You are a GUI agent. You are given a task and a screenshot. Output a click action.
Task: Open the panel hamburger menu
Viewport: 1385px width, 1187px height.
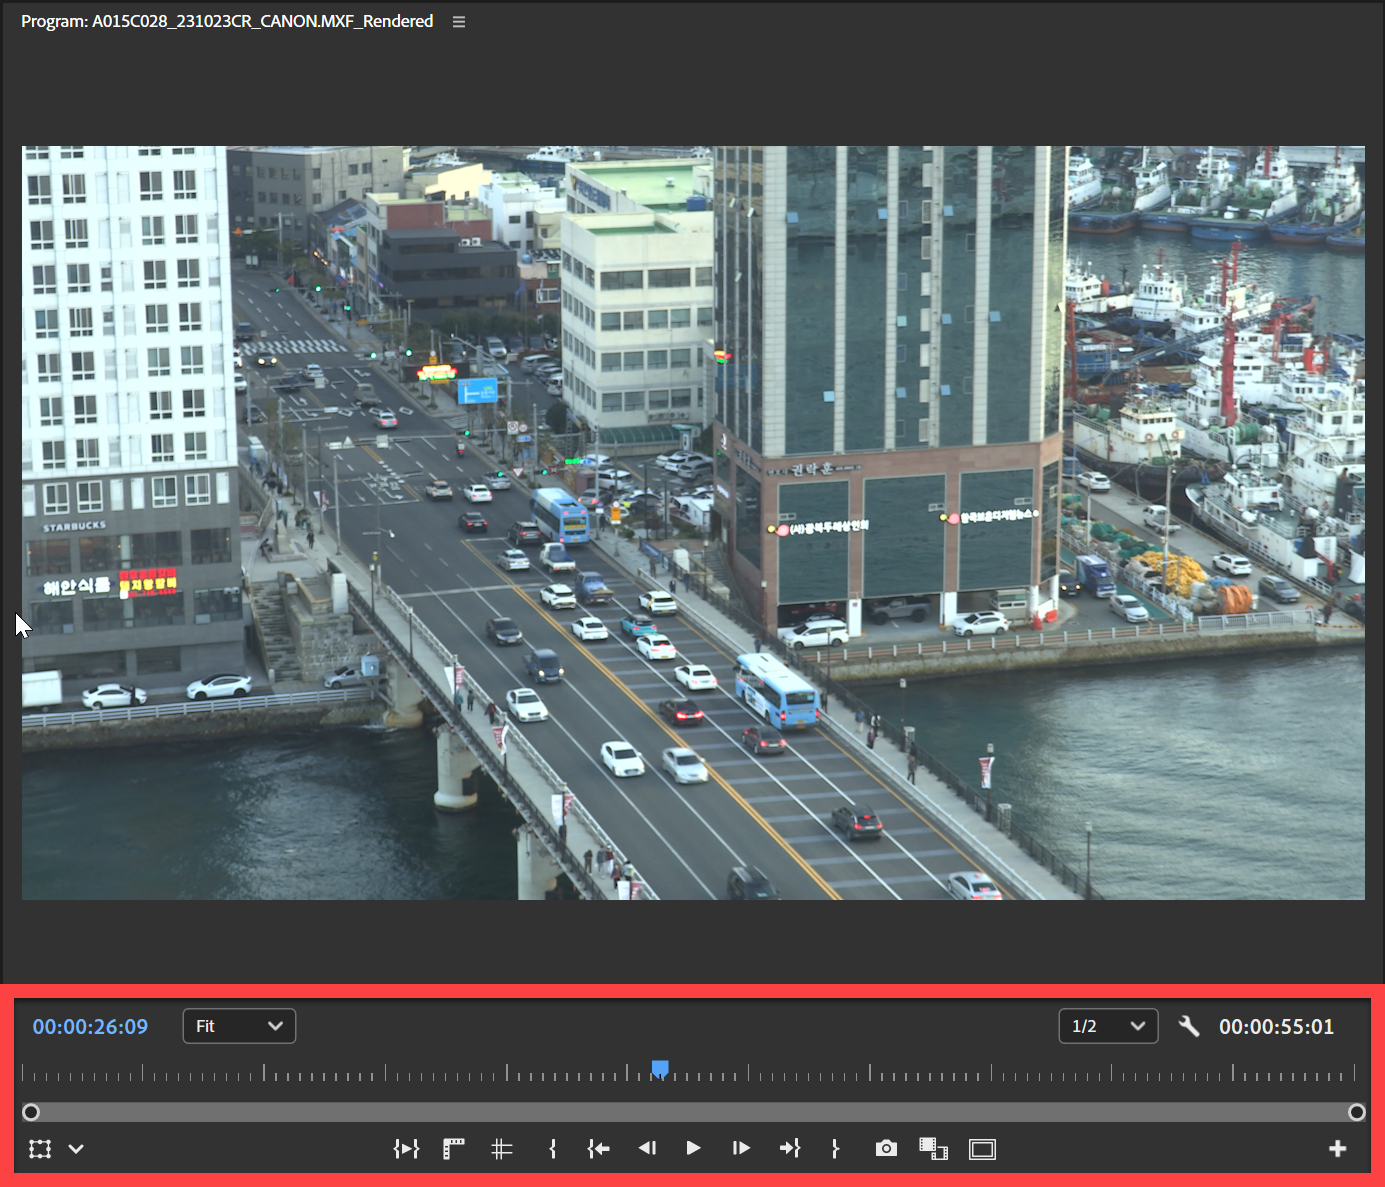(x=458, y=20)
